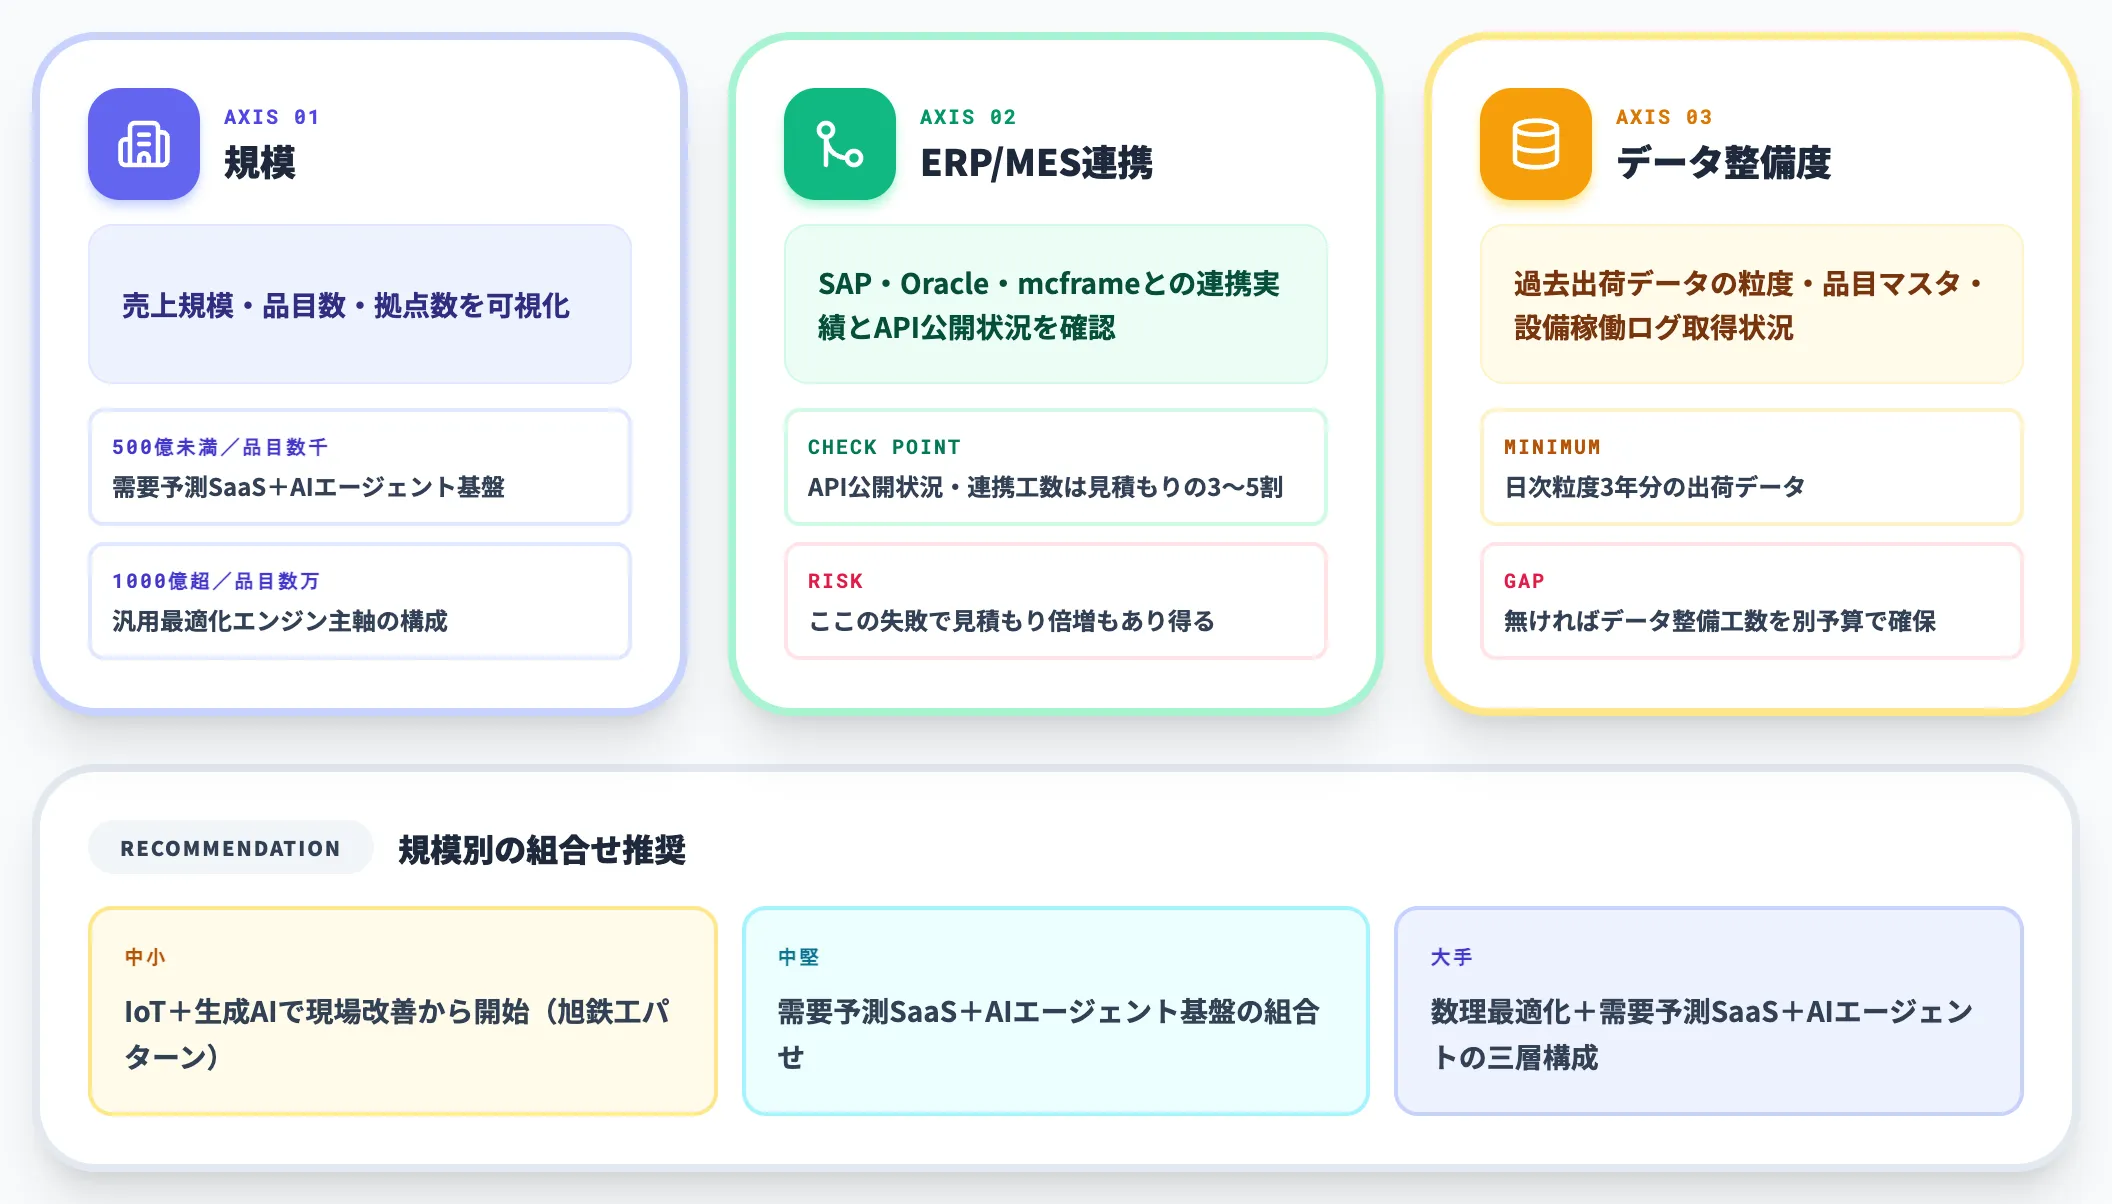The height and width of the screenshot is (1204, 2112).
Task: Click 需要予測SaaS＋AIエージェント基盤 text in the 規模 card
Action: 308,487
